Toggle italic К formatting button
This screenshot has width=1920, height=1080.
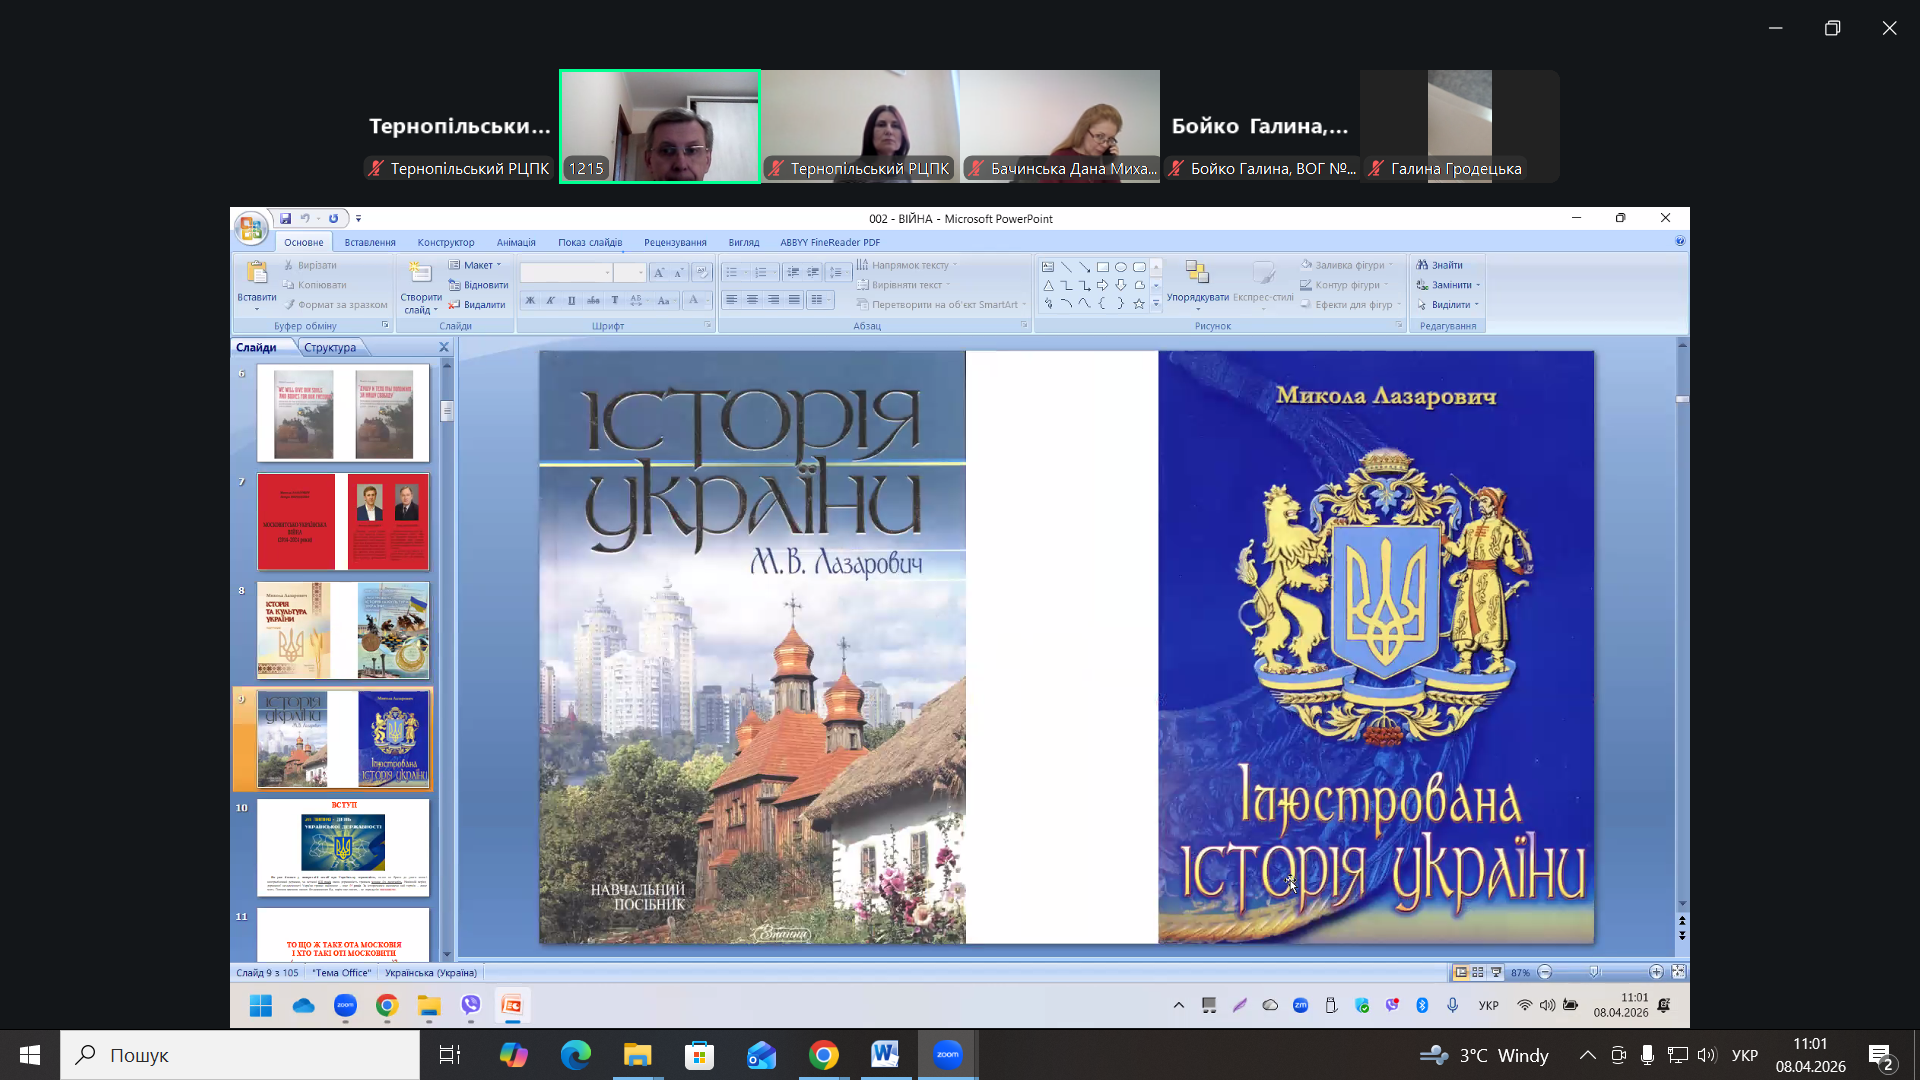550,300
